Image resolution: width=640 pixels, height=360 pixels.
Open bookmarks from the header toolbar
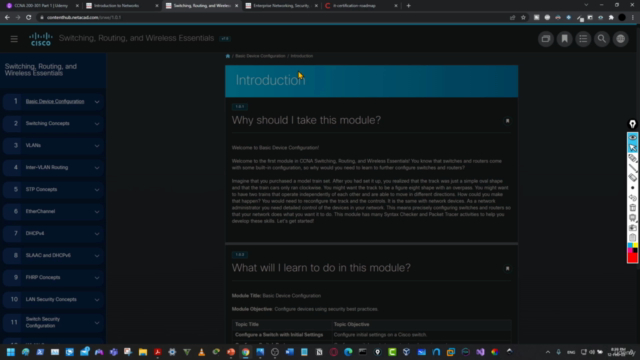coord(564,39)
